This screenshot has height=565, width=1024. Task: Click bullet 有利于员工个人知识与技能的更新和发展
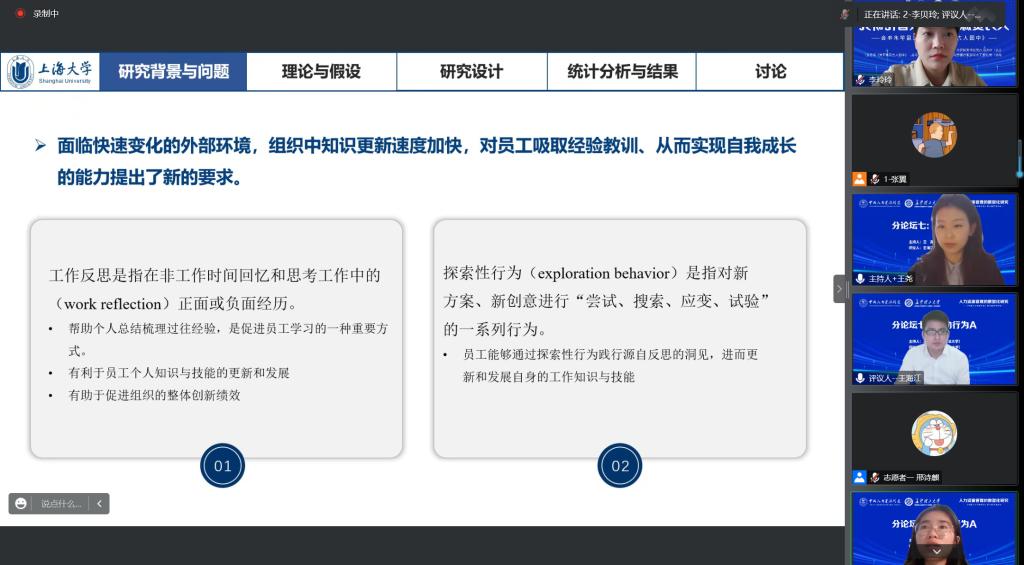click(179, 373)
